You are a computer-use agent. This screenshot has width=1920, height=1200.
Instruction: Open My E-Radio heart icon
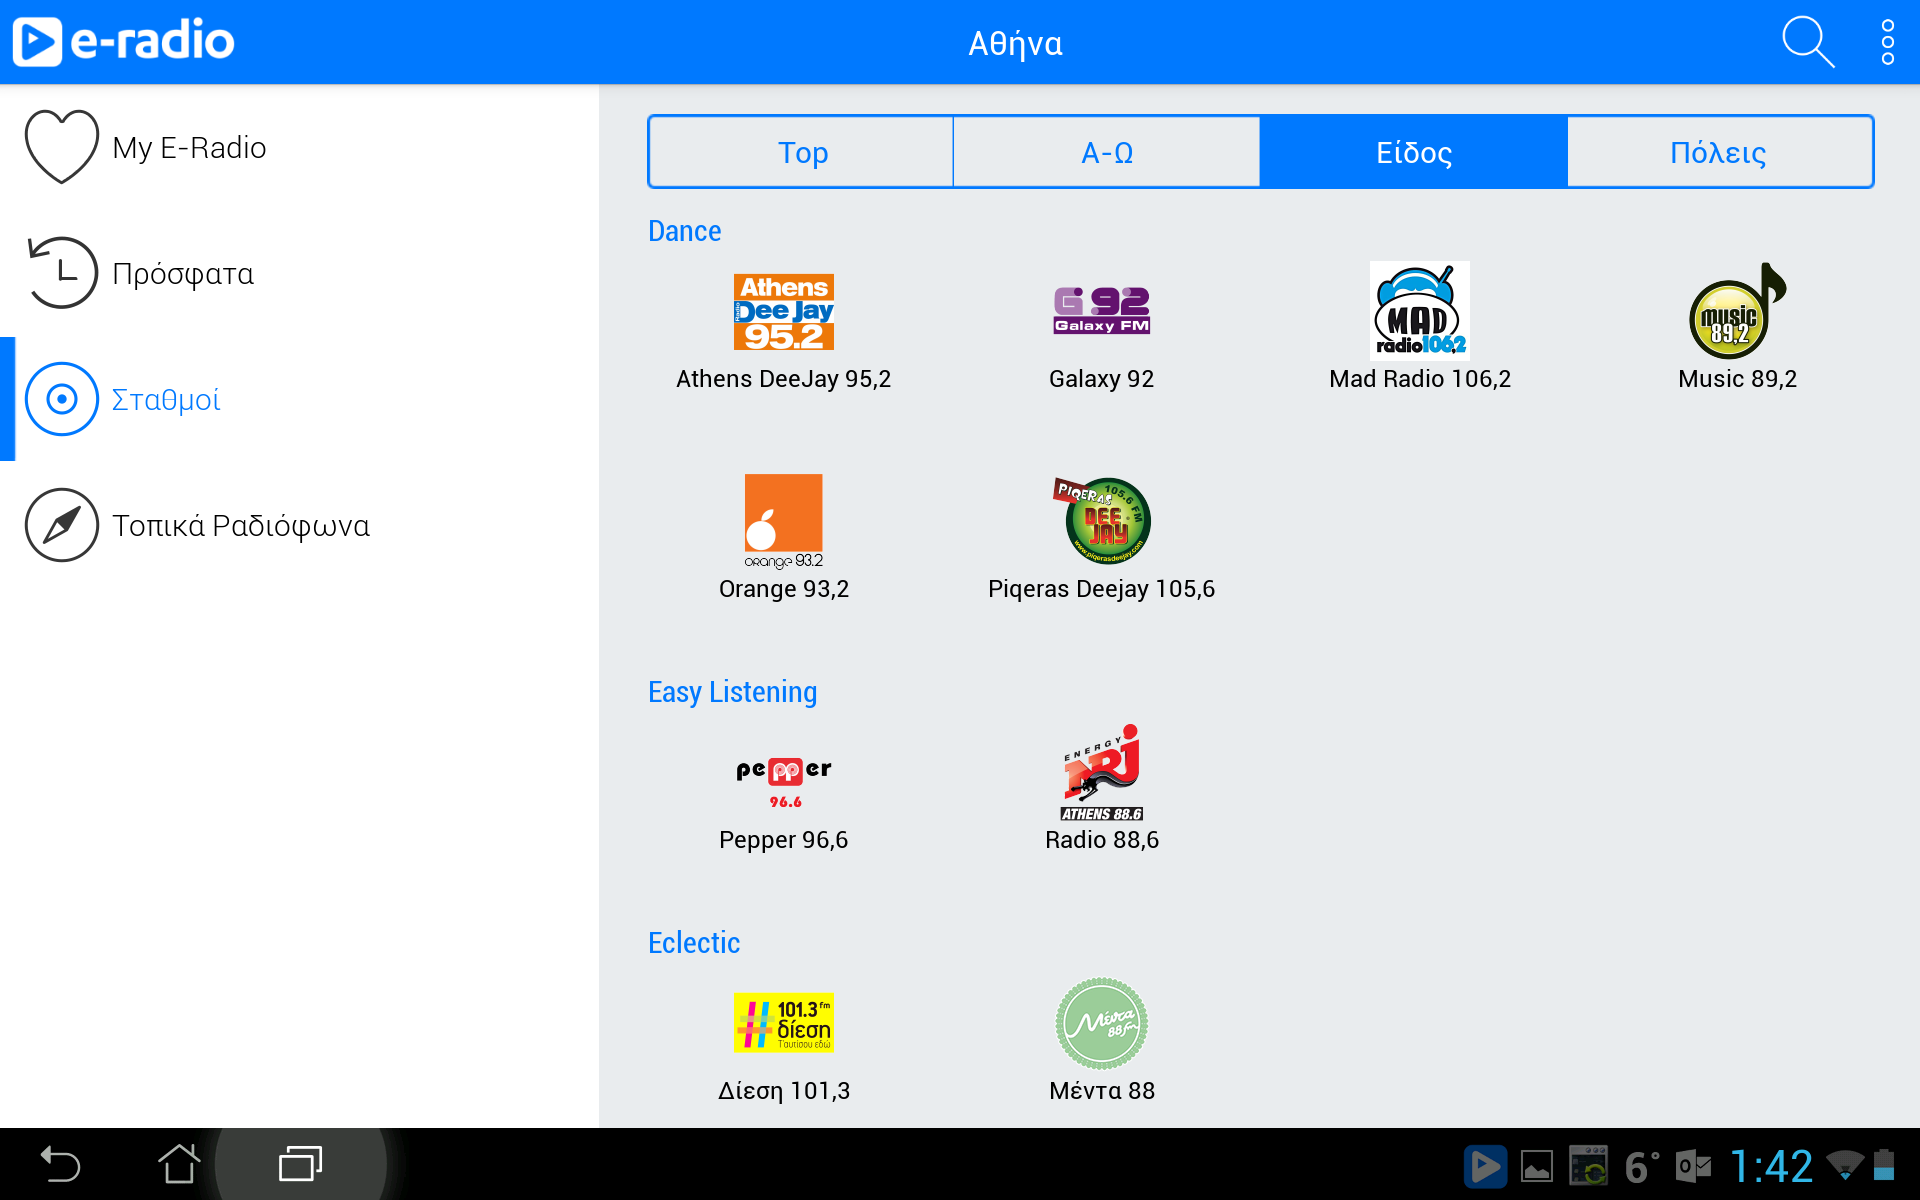62,147
